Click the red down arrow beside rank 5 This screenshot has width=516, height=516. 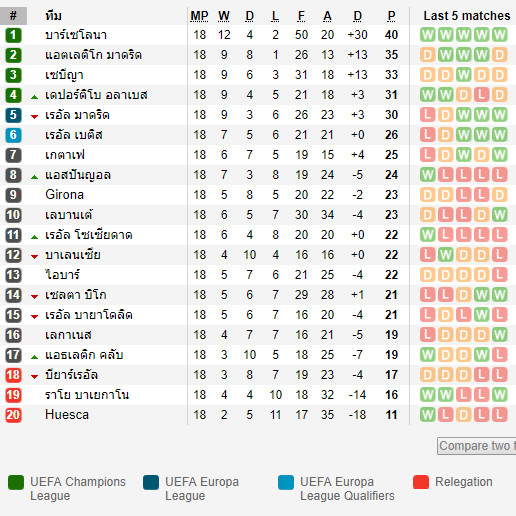point(34,116)
